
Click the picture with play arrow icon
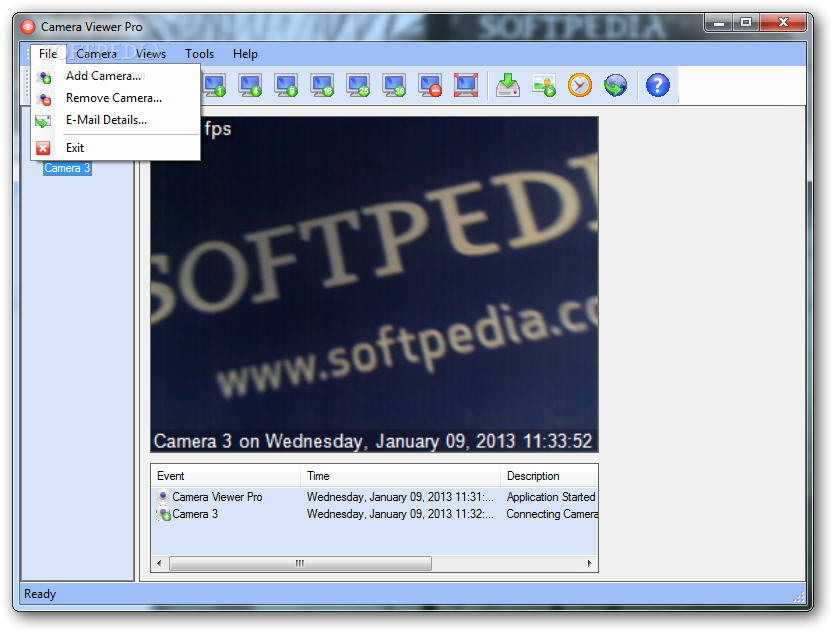click(x=544, y=85)
